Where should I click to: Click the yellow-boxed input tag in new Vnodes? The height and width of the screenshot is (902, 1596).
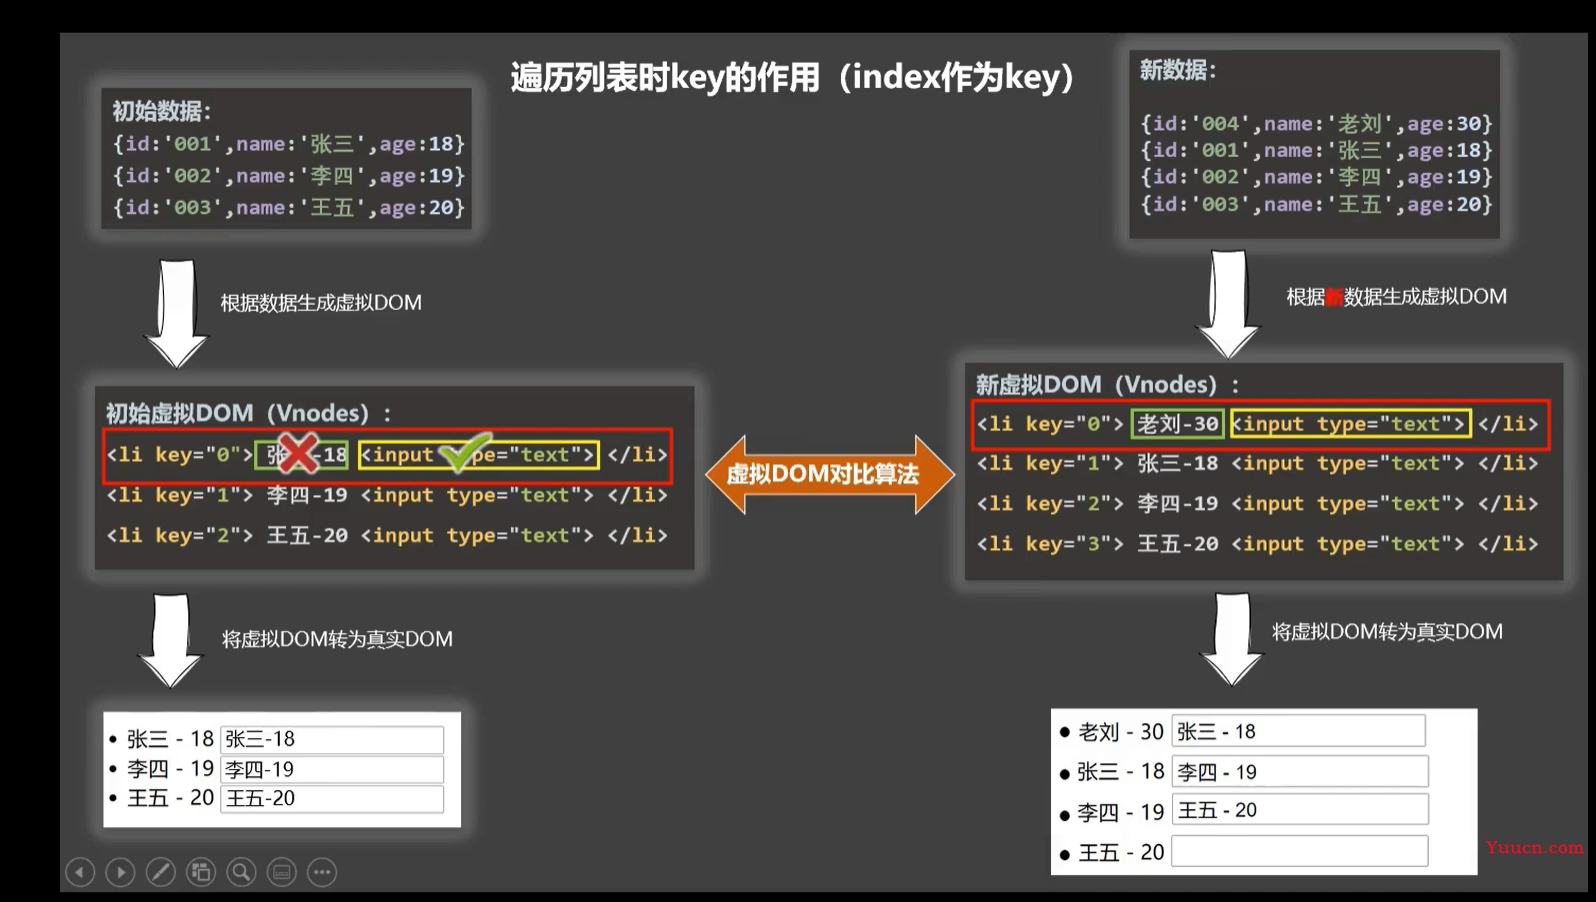click(x=1351, y=424)
